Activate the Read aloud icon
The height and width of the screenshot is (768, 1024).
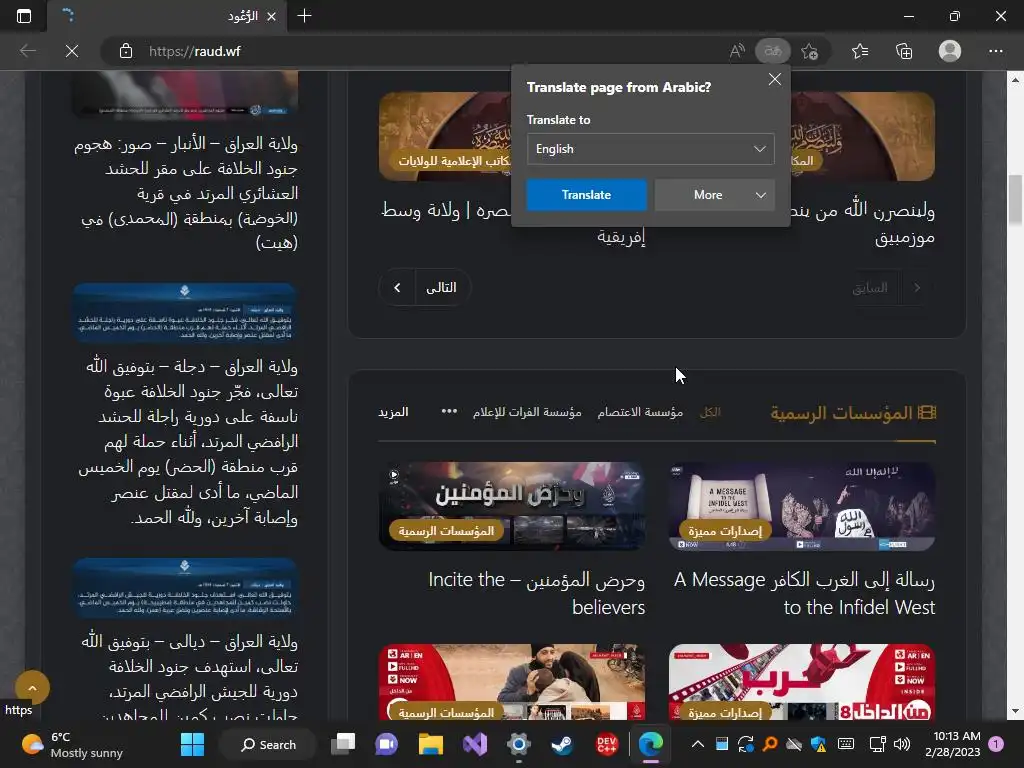(737, 51)
